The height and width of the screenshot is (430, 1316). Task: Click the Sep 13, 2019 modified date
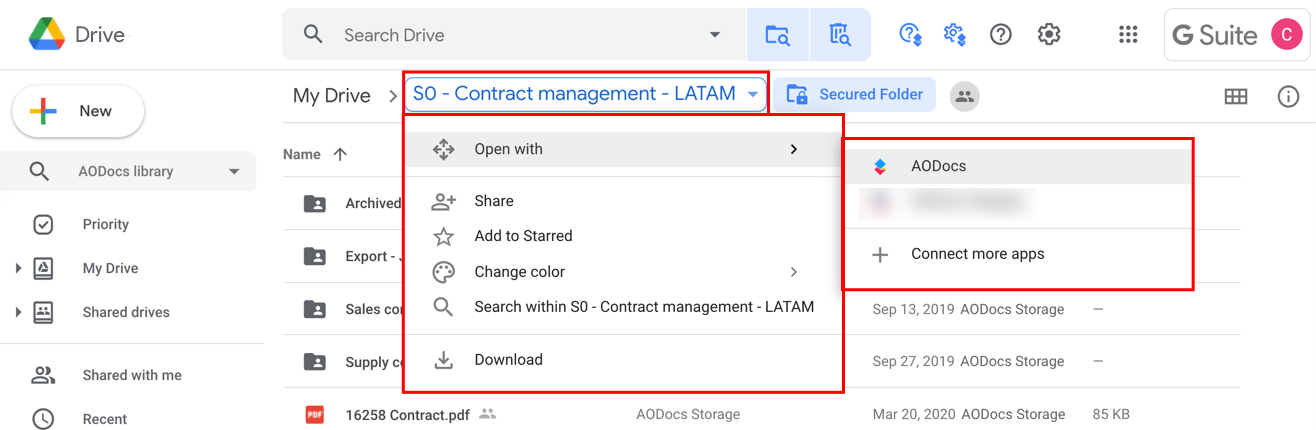pos(912,309)
